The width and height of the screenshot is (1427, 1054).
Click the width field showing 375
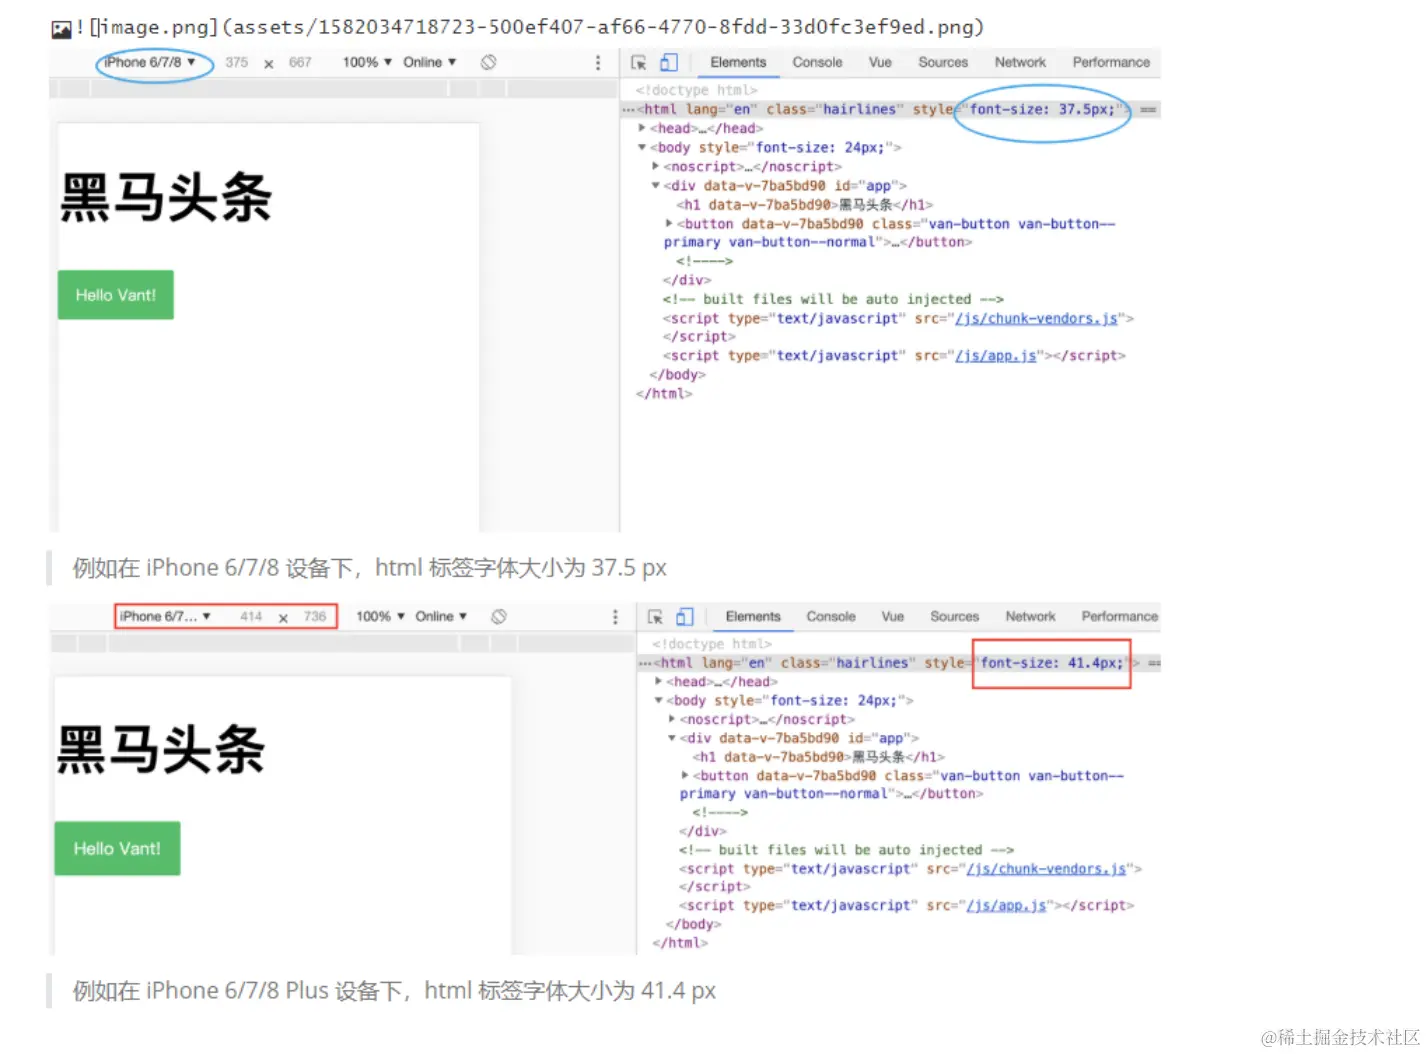tap(237, 63)
